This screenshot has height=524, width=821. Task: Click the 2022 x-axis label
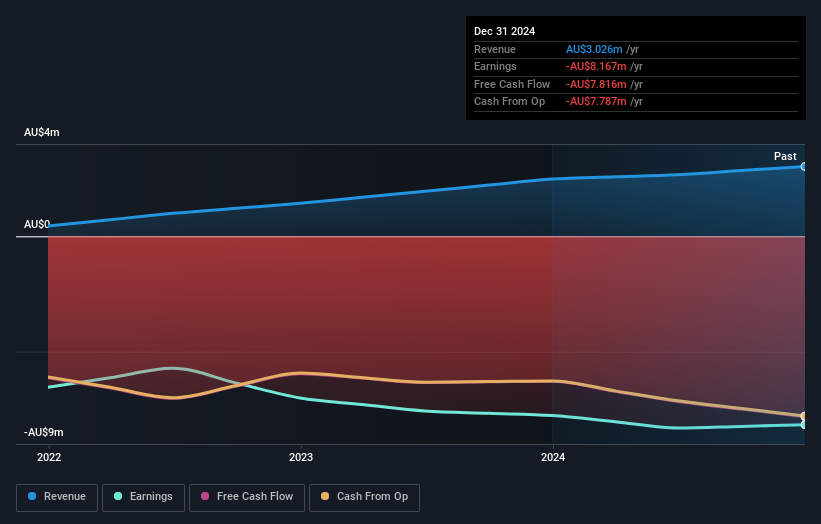(x=49, y=457)
